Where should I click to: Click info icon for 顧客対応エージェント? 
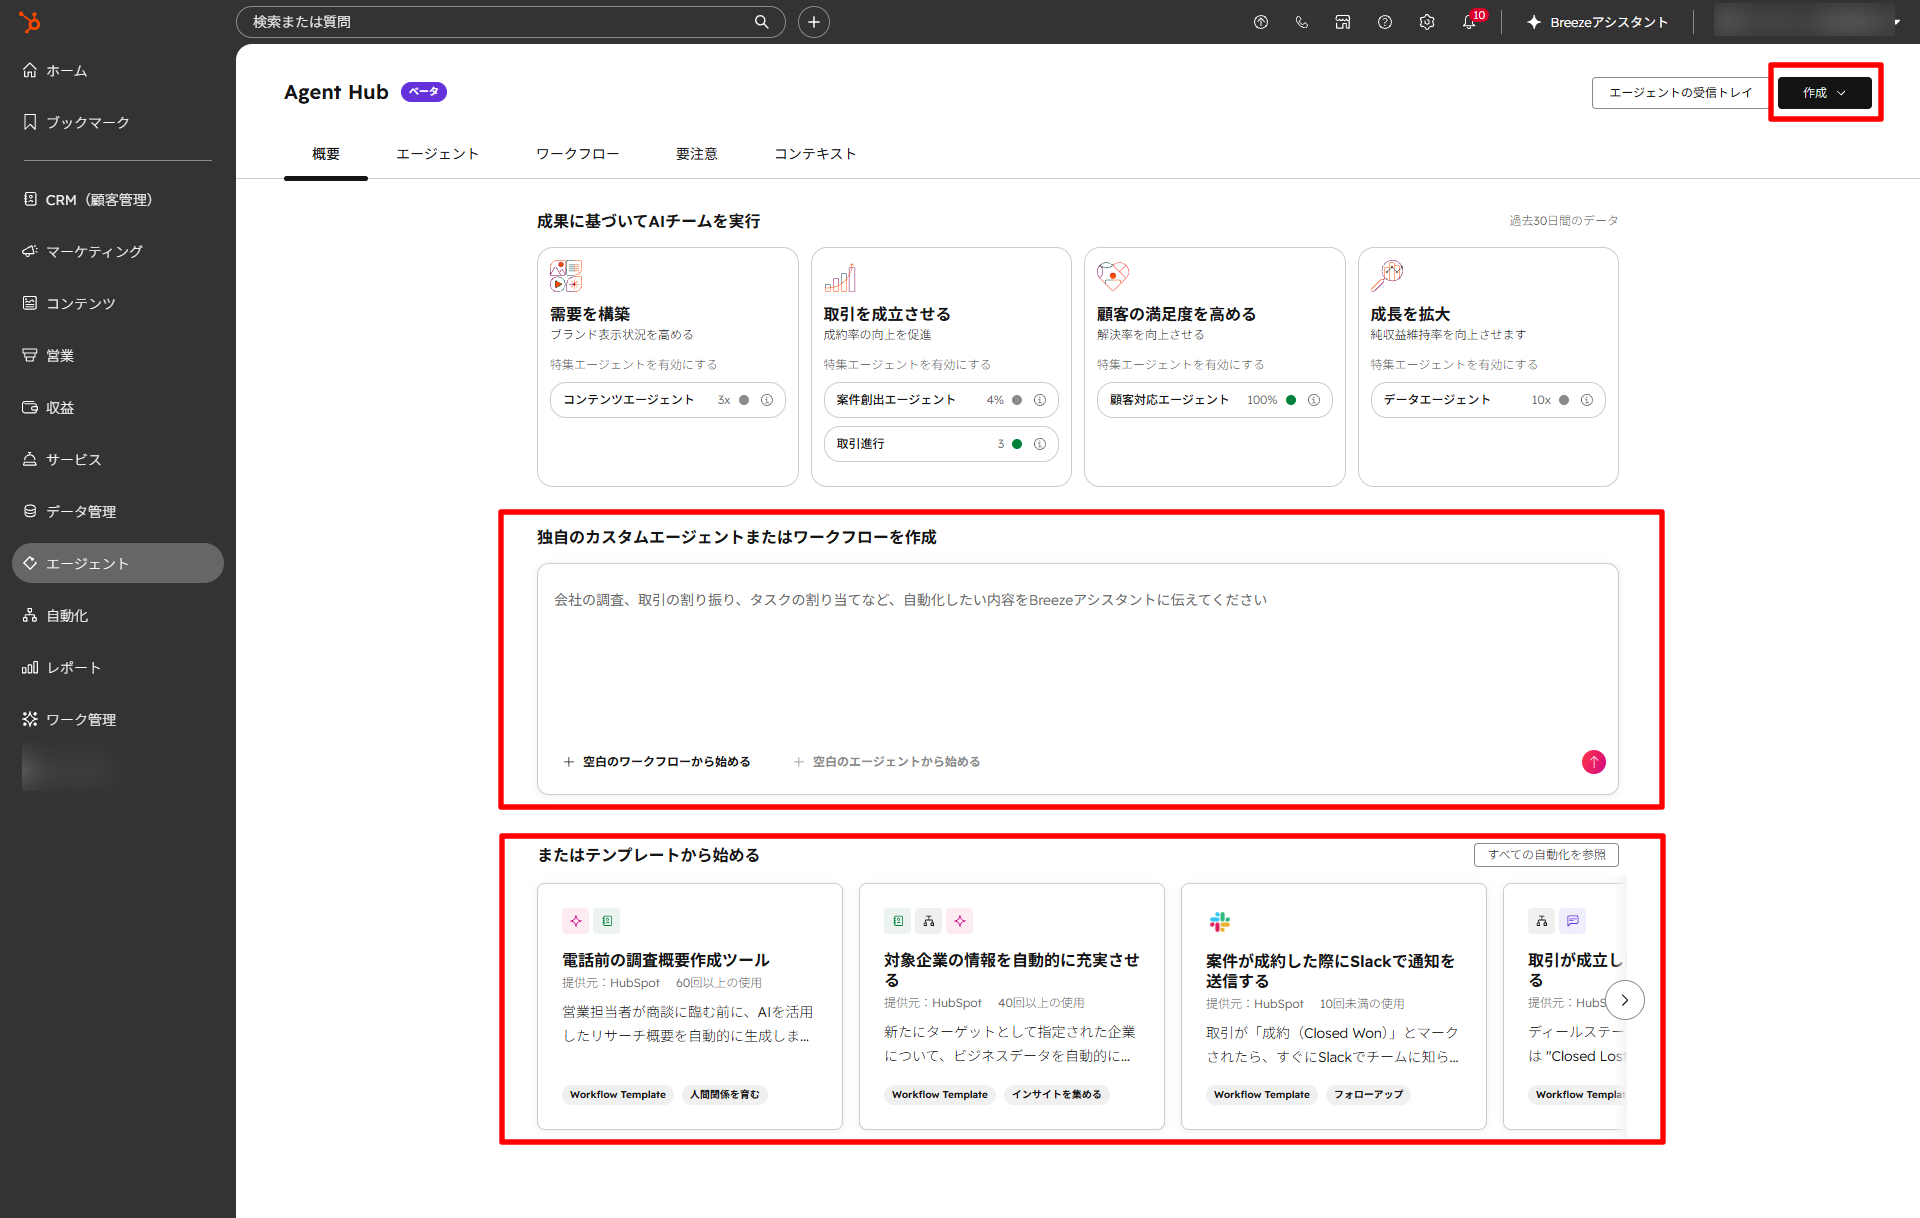pyautogui.click(x=1314, y=400)
